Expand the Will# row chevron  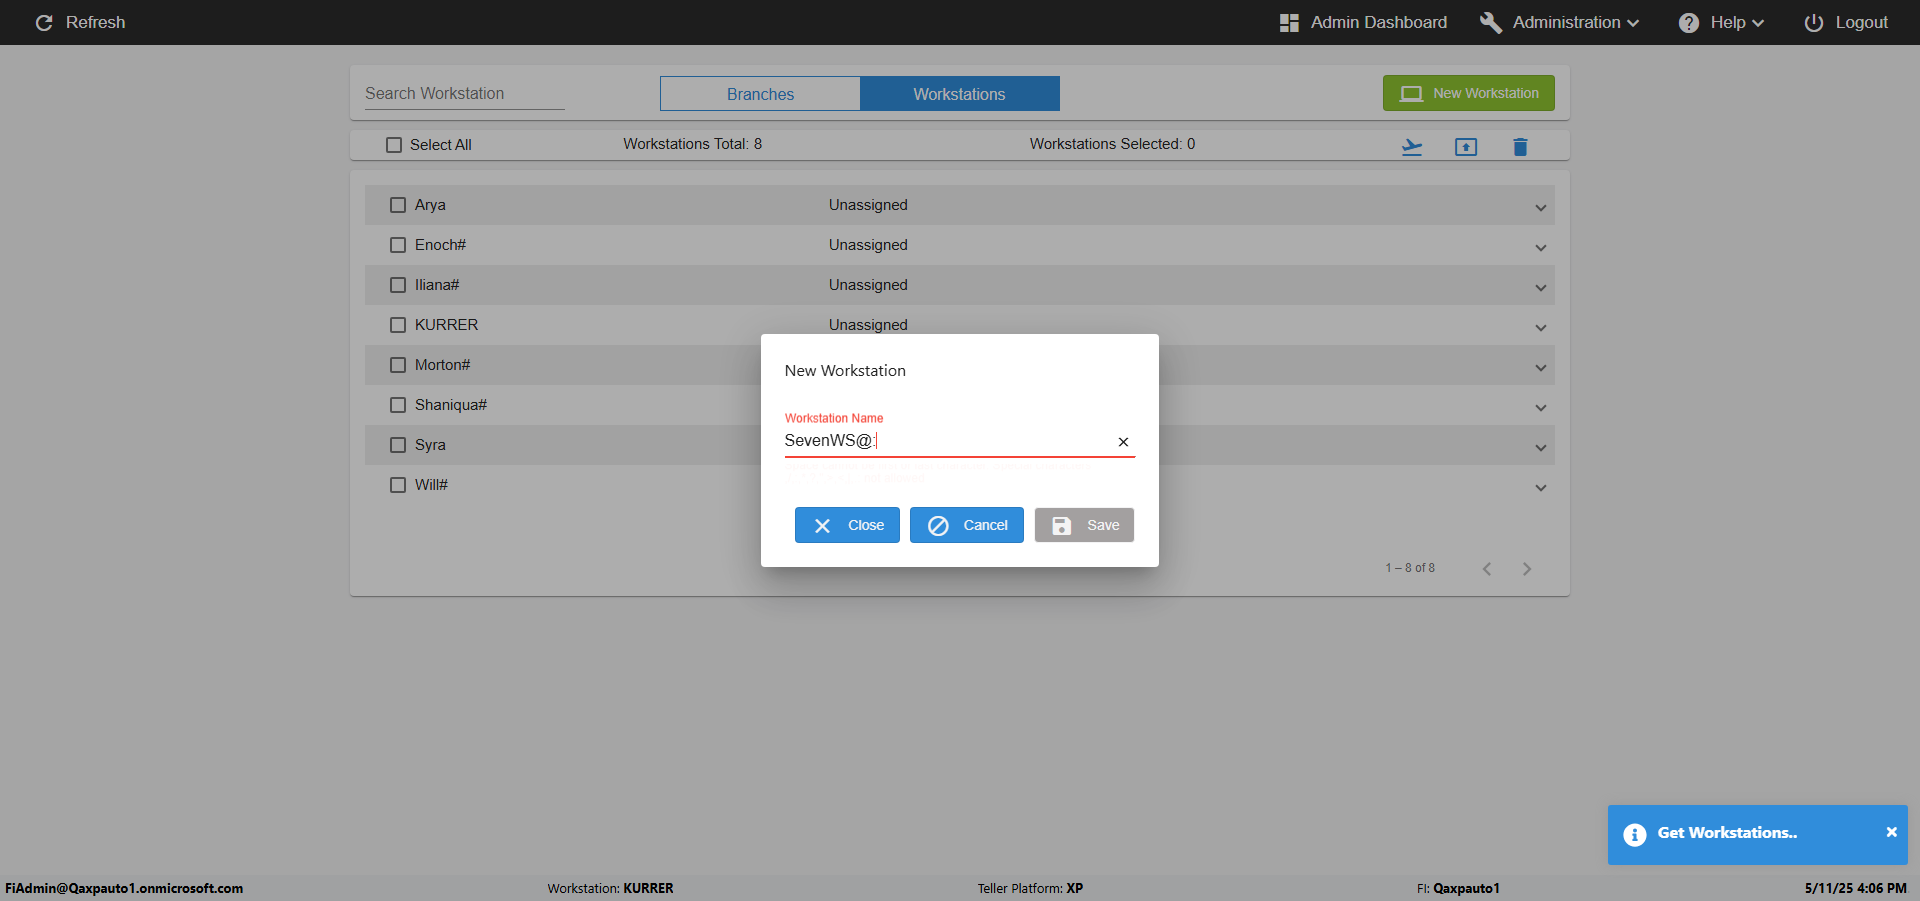[1541, 488]
